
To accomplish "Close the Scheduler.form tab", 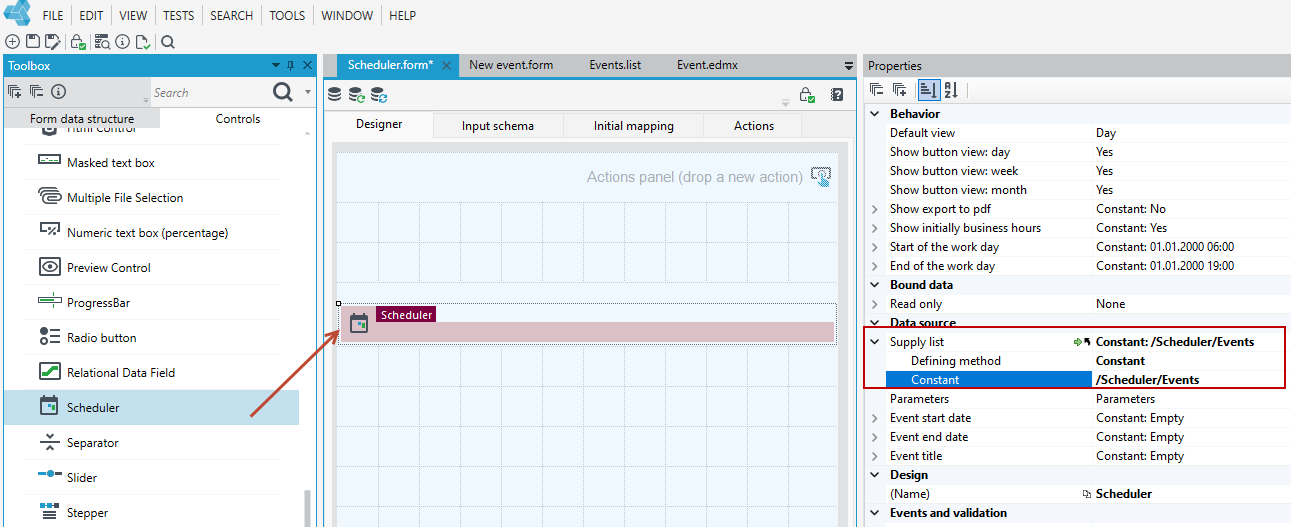I will click(447, 66).
